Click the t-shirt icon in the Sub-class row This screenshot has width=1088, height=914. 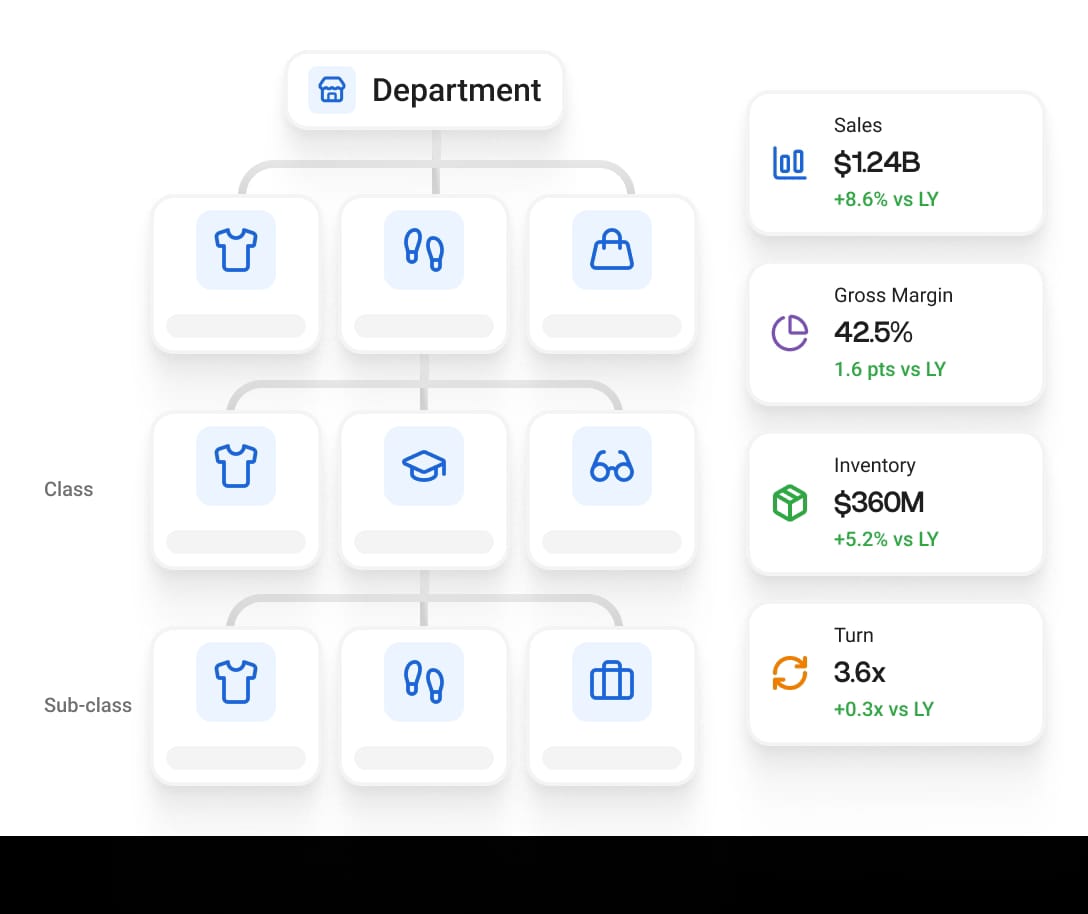coord(236,682)
